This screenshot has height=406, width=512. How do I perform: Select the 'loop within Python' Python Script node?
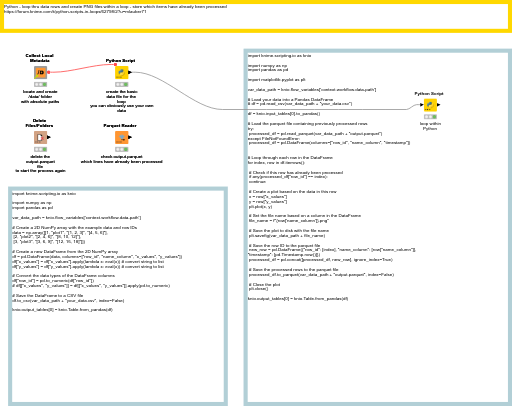pos(430,105)
